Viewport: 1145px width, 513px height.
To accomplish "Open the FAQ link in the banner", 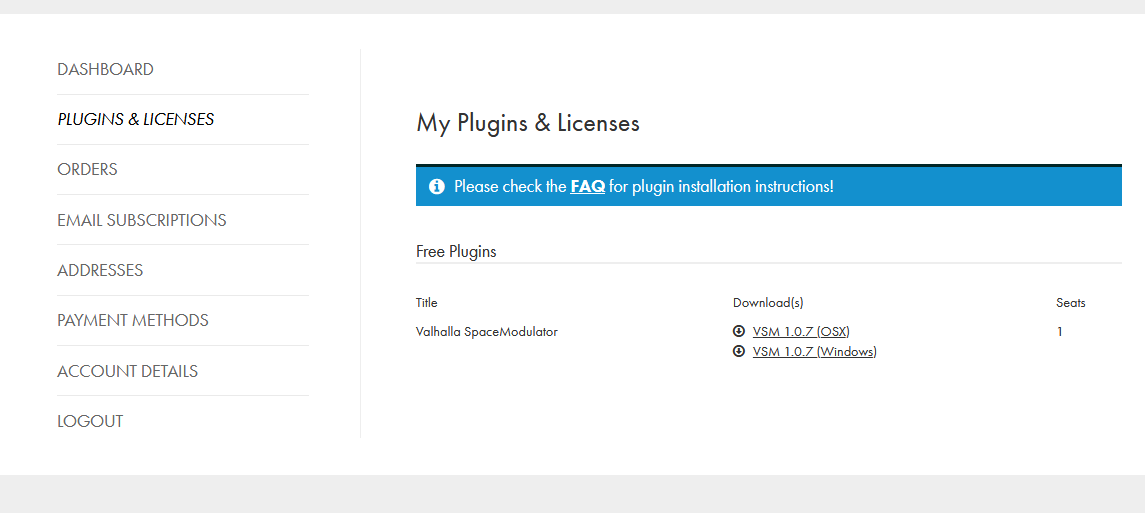I will [x=588, y=186].
